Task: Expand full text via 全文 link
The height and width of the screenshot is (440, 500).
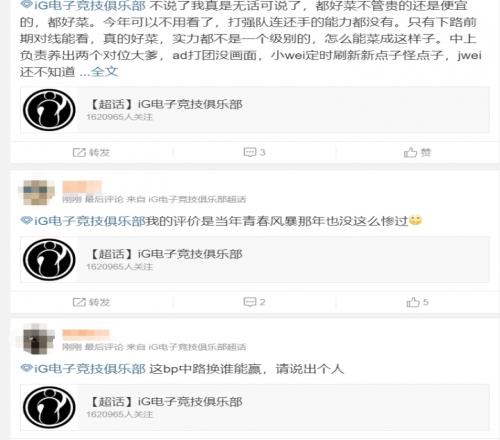Action: pyautogui.click(x=105, y=72)
